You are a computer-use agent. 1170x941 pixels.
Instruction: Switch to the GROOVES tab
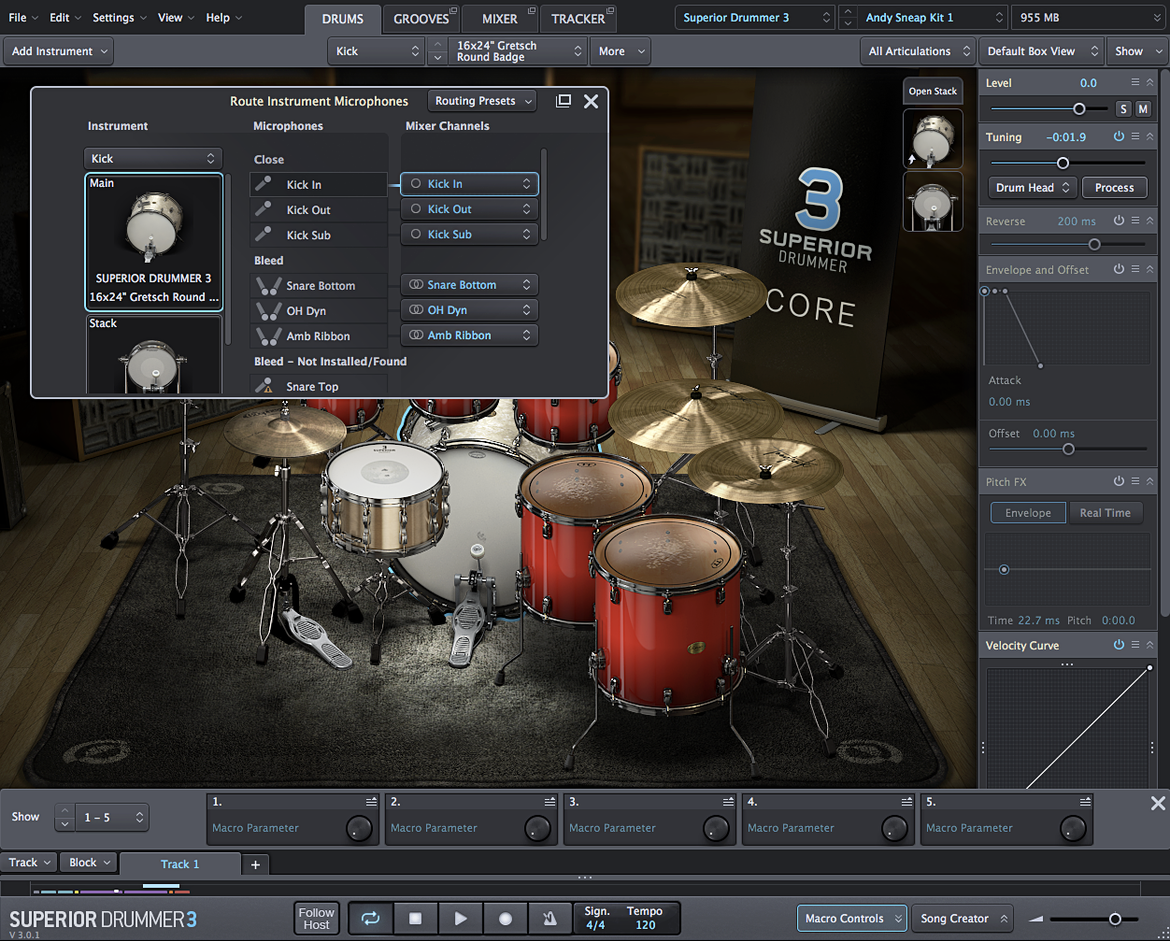pos(421,19)
